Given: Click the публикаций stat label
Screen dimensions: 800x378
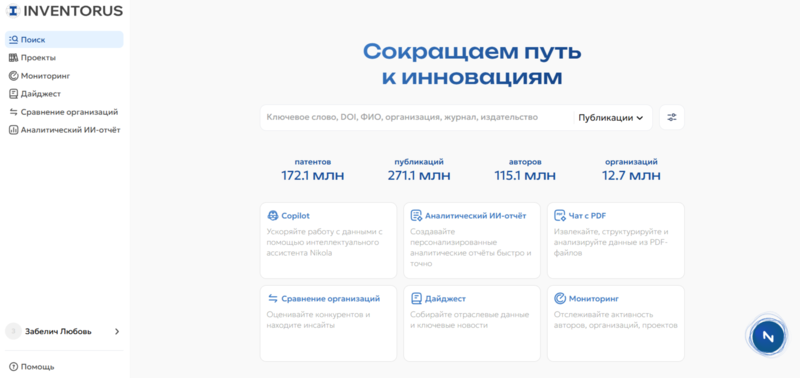Looking at the screenshot, I should click(x=419, y=162).
